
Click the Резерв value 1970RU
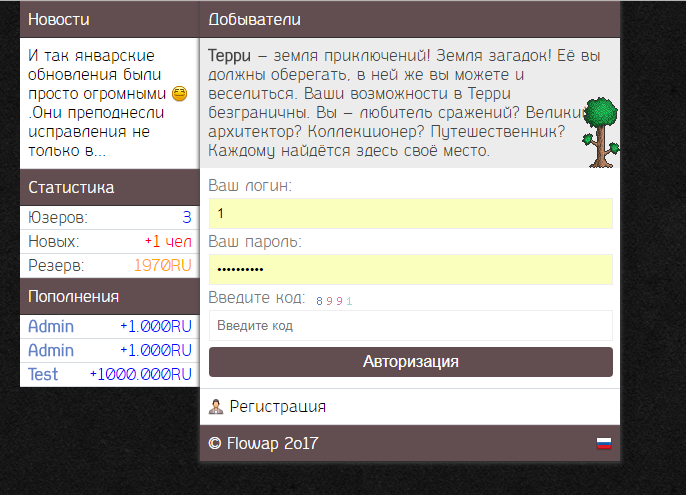162,265
